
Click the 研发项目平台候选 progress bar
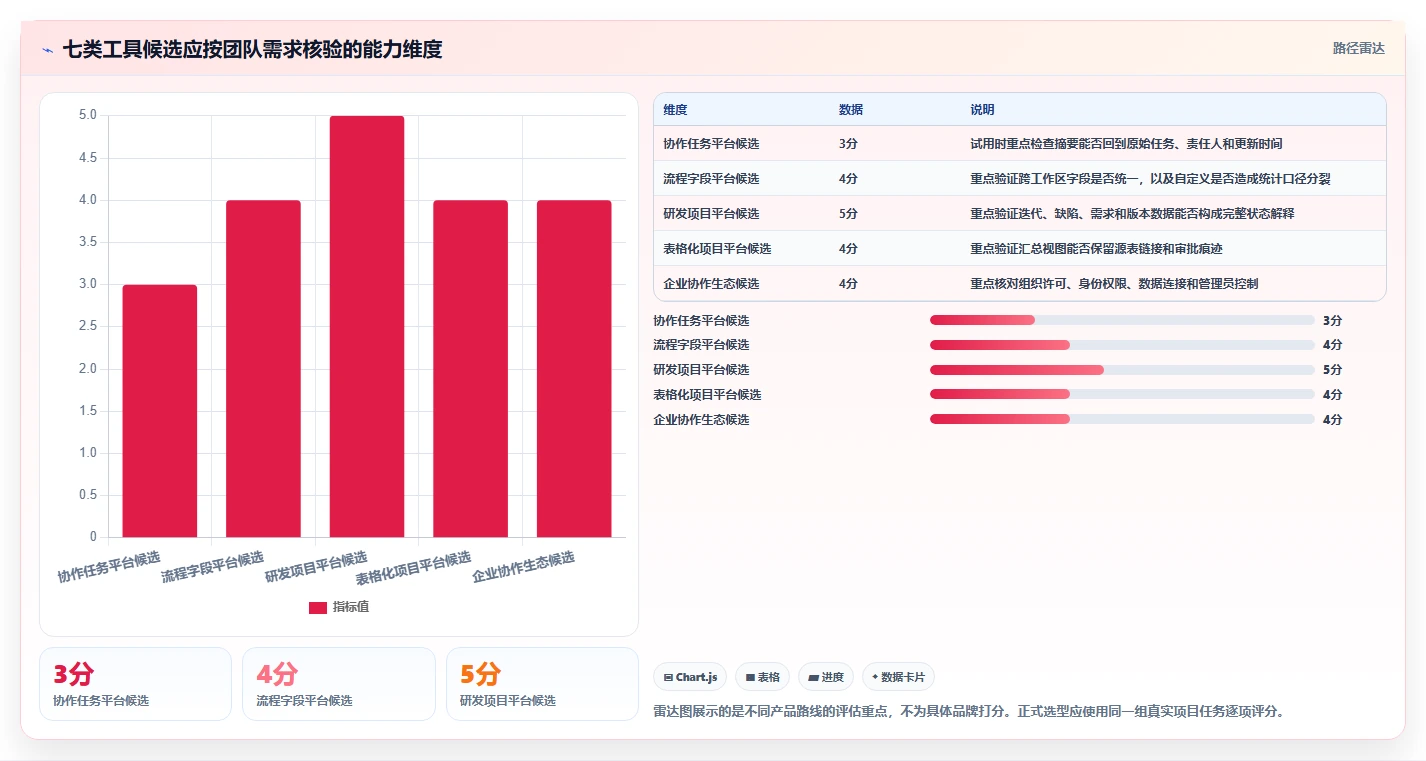[1122, 370]
